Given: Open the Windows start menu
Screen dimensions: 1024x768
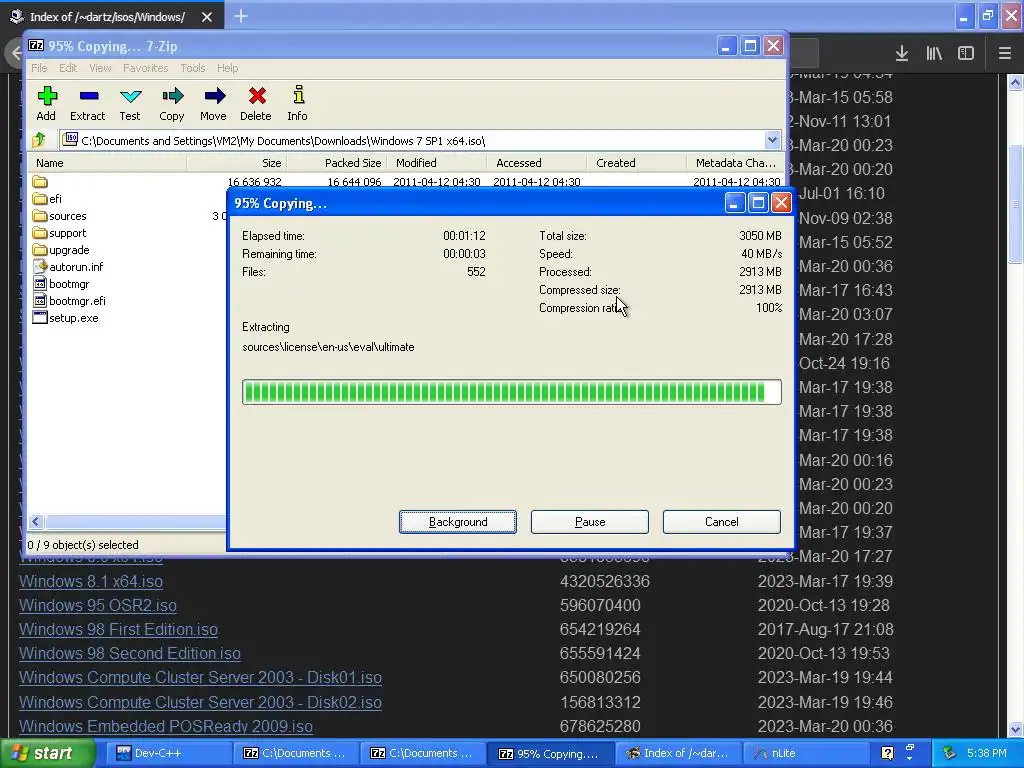Looking at the screenshot, I should 47,753.
